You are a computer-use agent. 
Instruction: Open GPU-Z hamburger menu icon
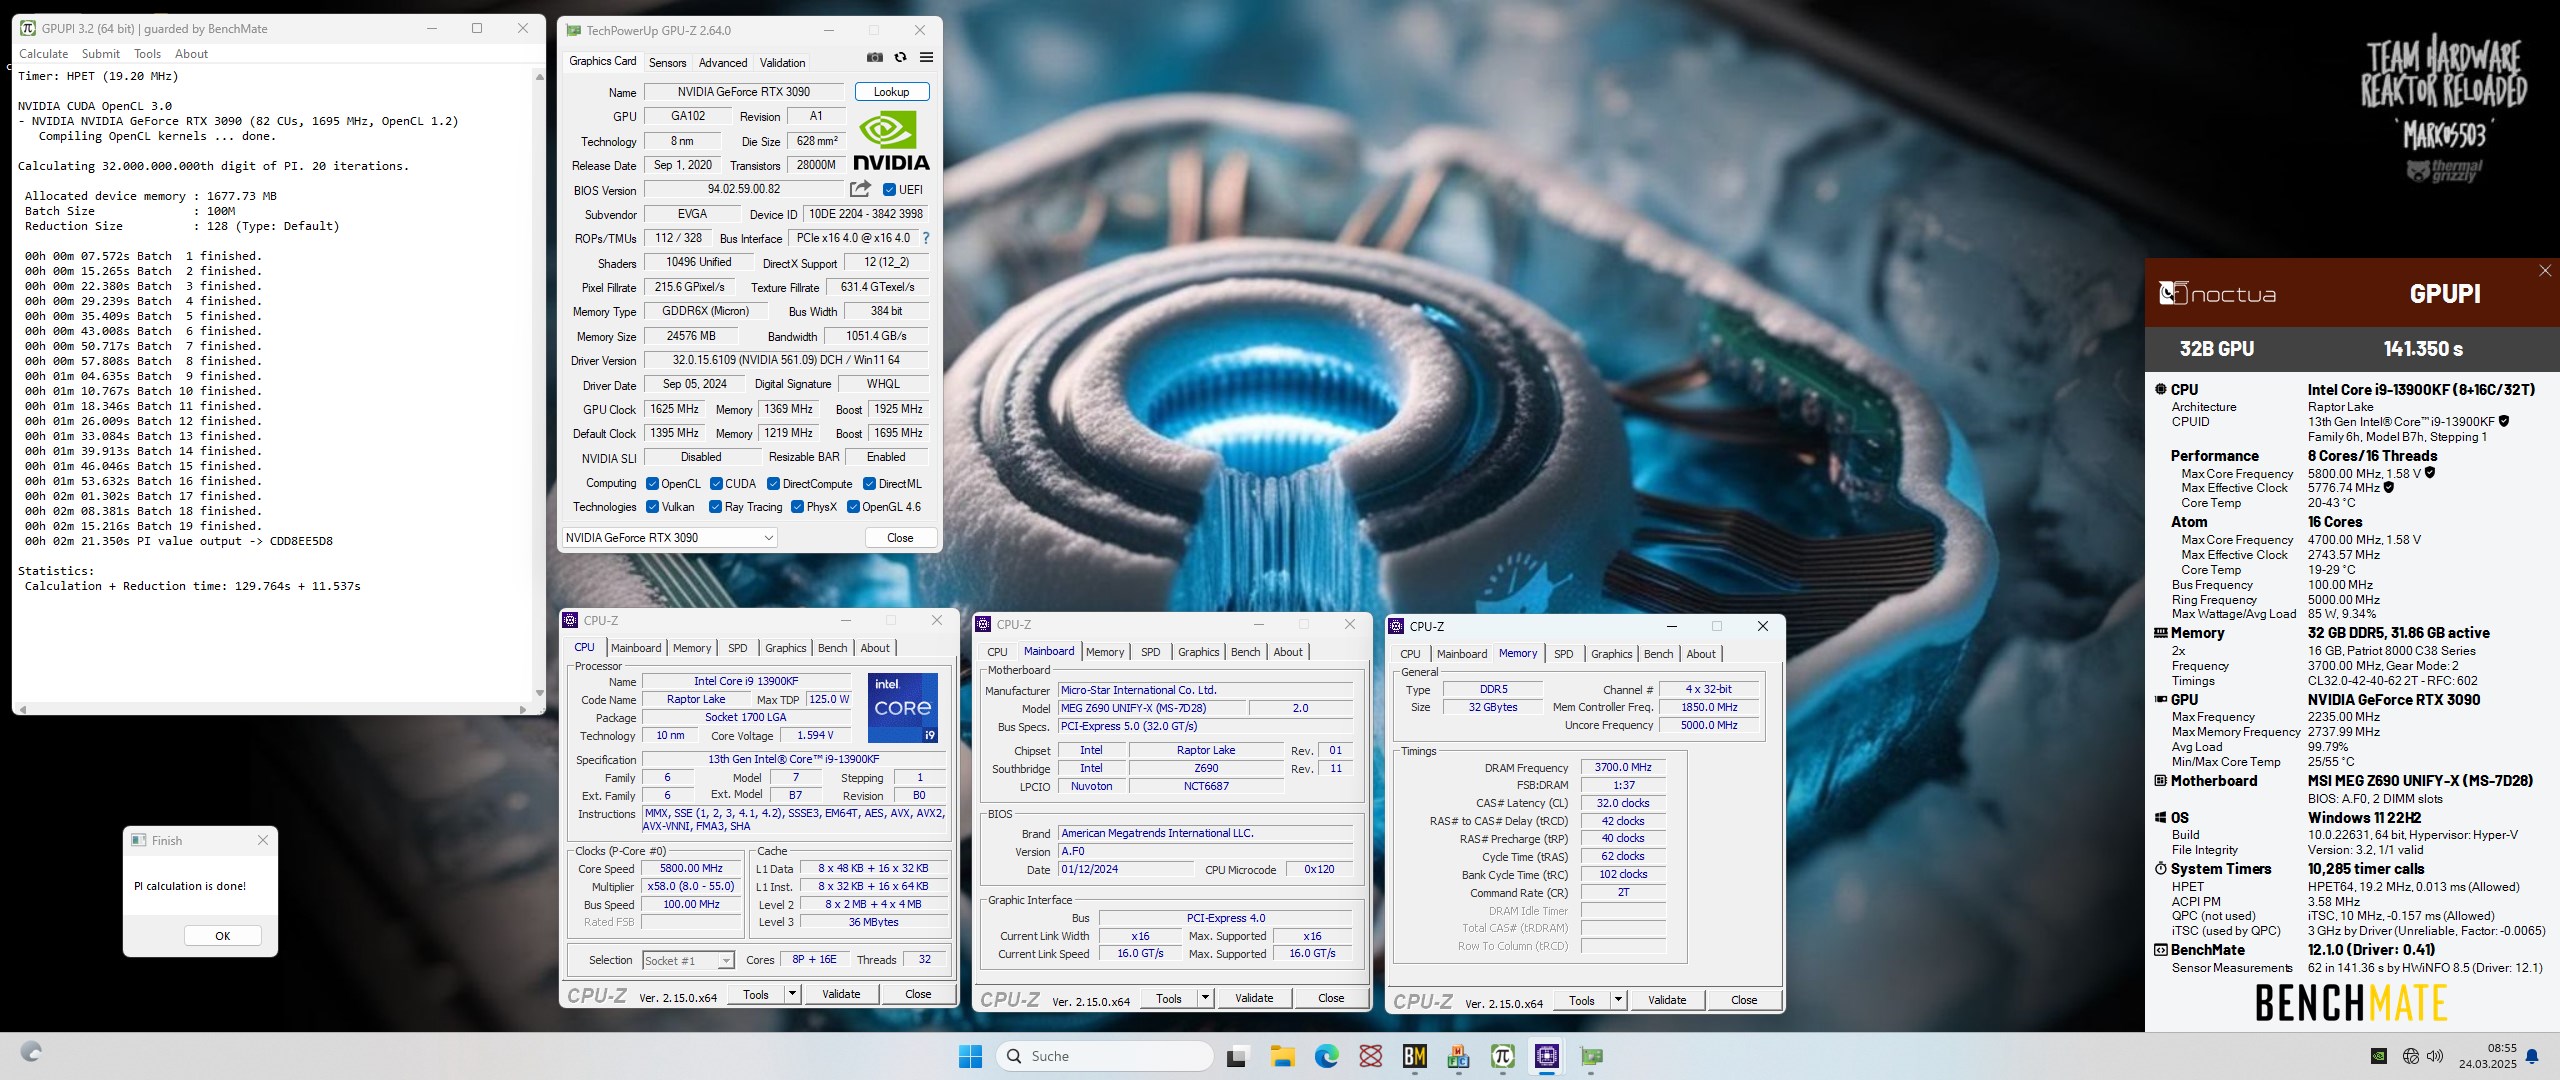coord(926,58)
